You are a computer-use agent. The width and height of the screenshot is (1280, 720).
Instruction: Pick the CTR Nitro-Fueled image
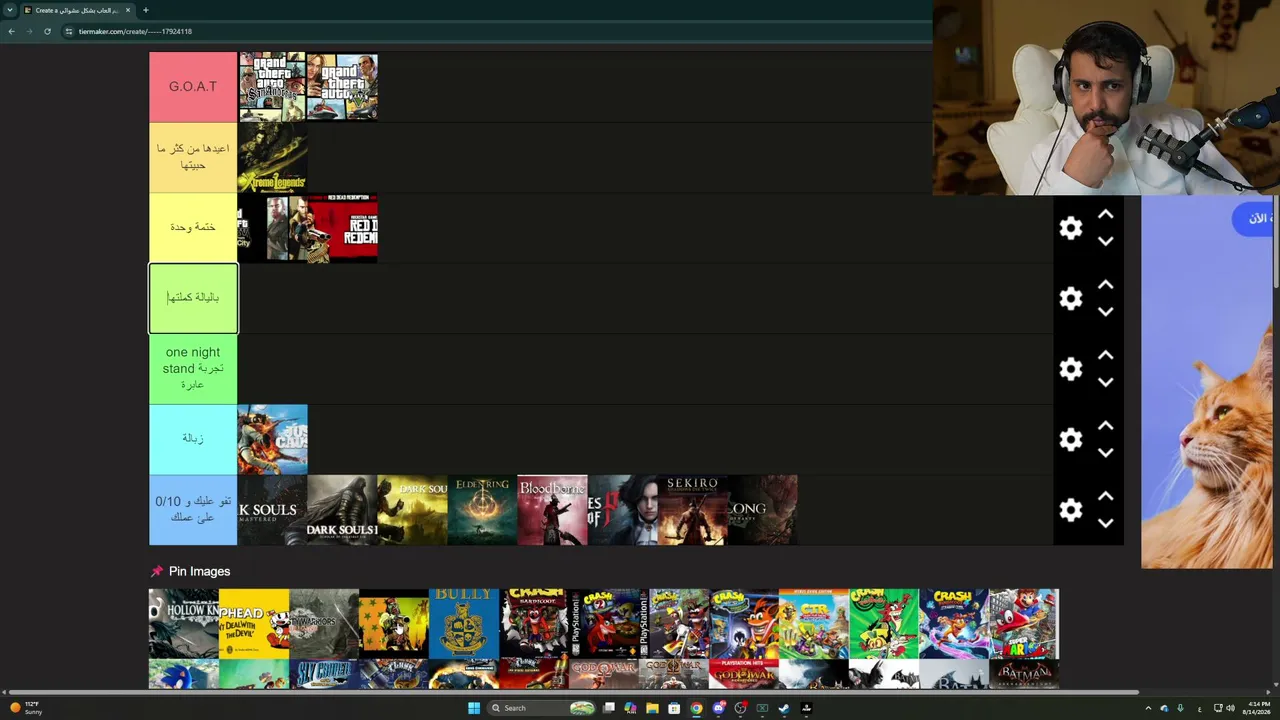pyautogui.click(x=814, y=623)
